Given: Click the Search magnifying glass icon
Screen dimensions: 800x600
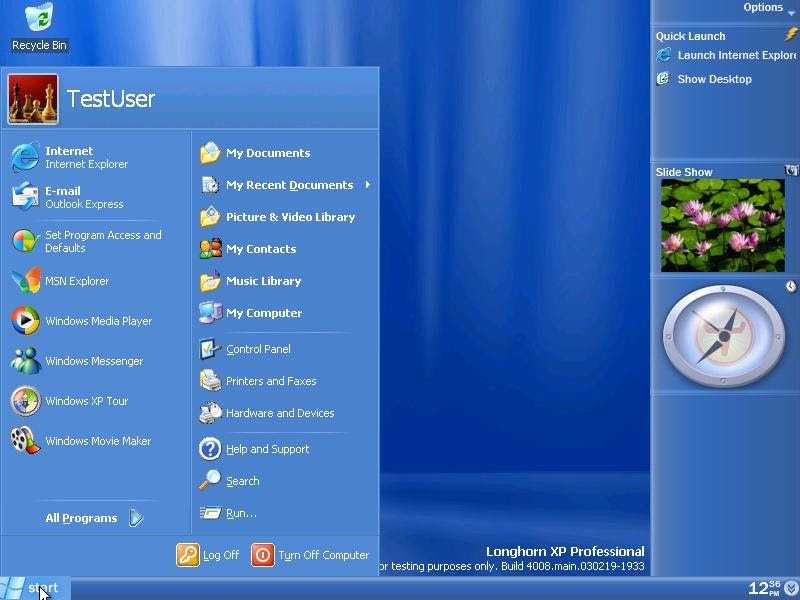Looking at the screenshot, I should [x=210, y=481].
